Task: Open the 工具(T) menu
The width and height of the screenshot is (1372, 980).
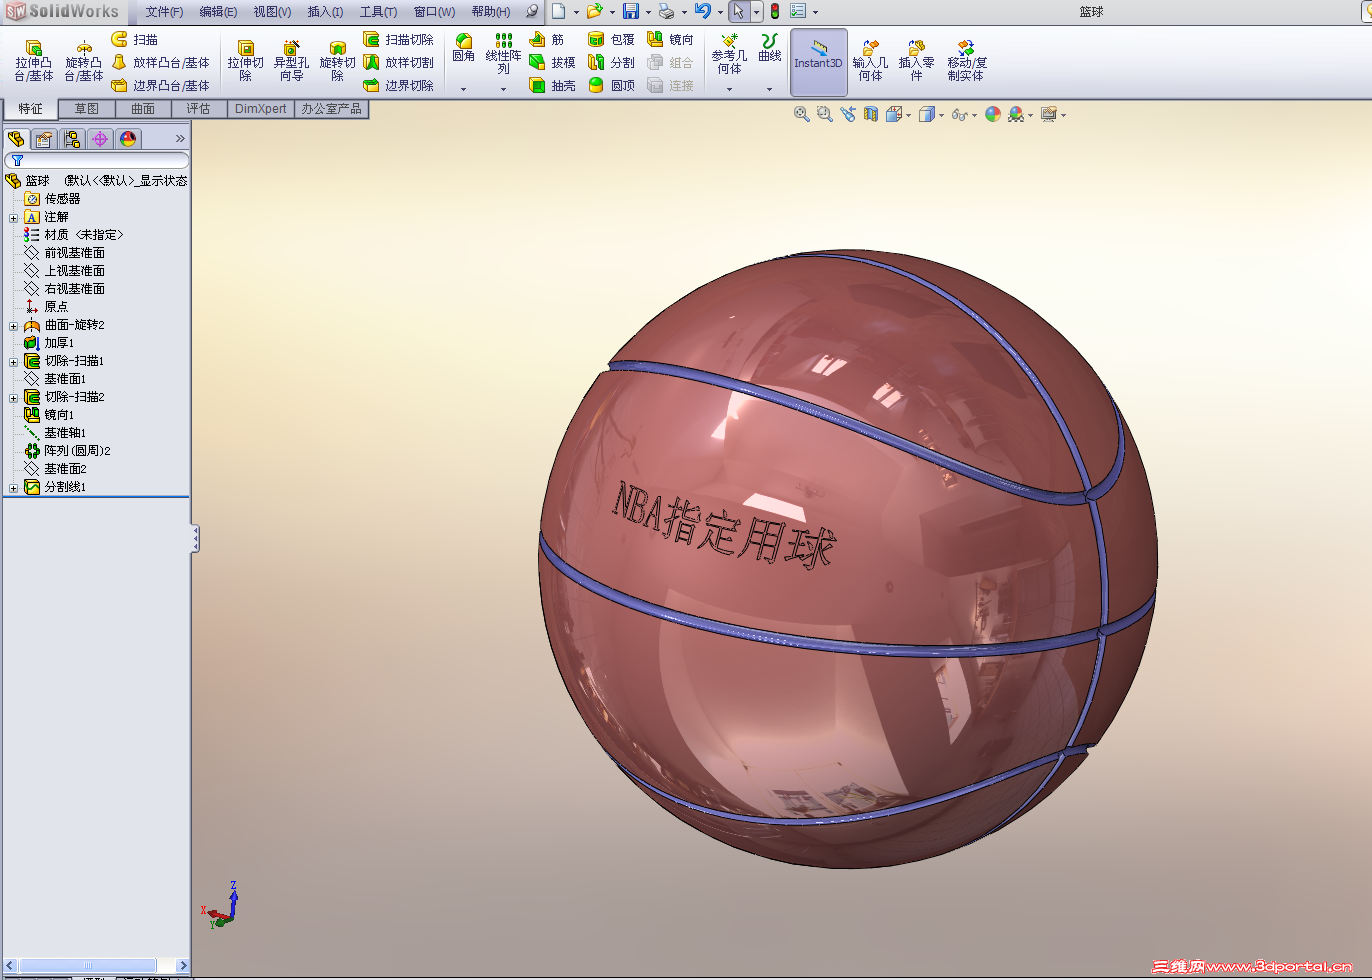Action: (378, 11)
